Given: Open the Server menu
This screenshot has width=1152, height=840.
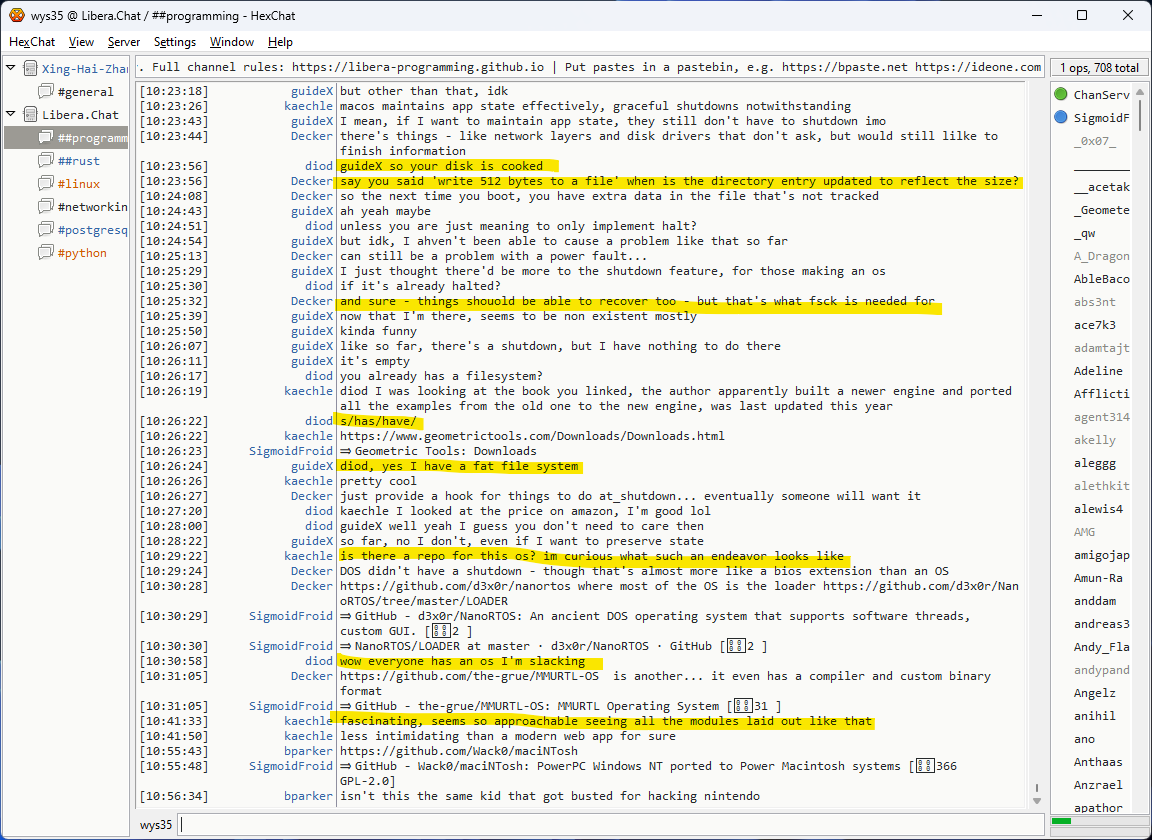Looking at the screenshot, I should (124, 42).
